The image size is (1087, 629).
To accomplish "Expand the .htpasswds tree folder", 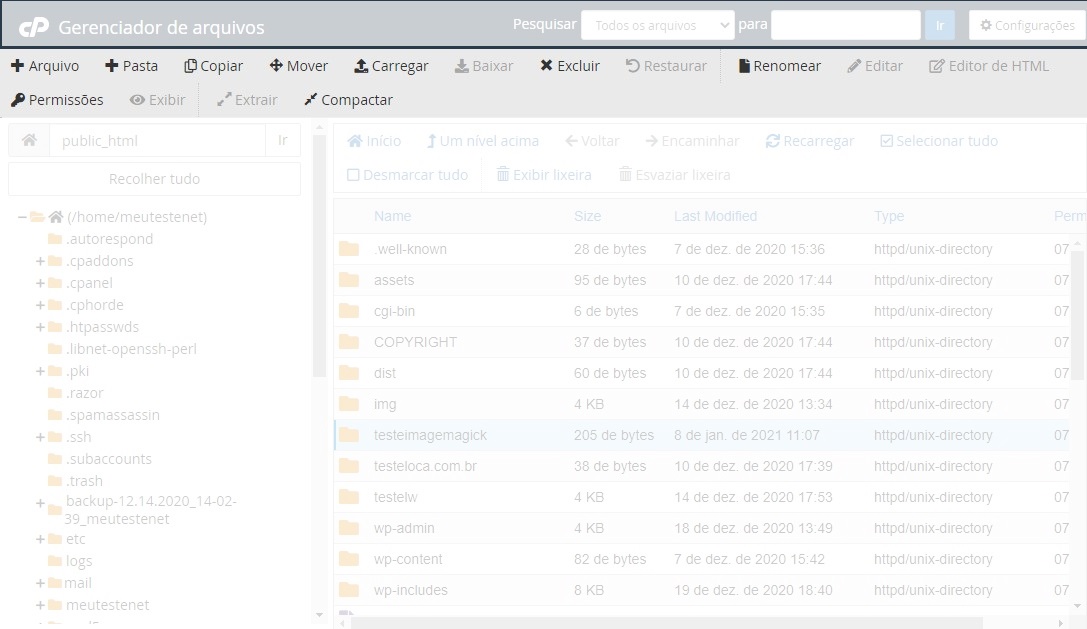I will (40, 327).
